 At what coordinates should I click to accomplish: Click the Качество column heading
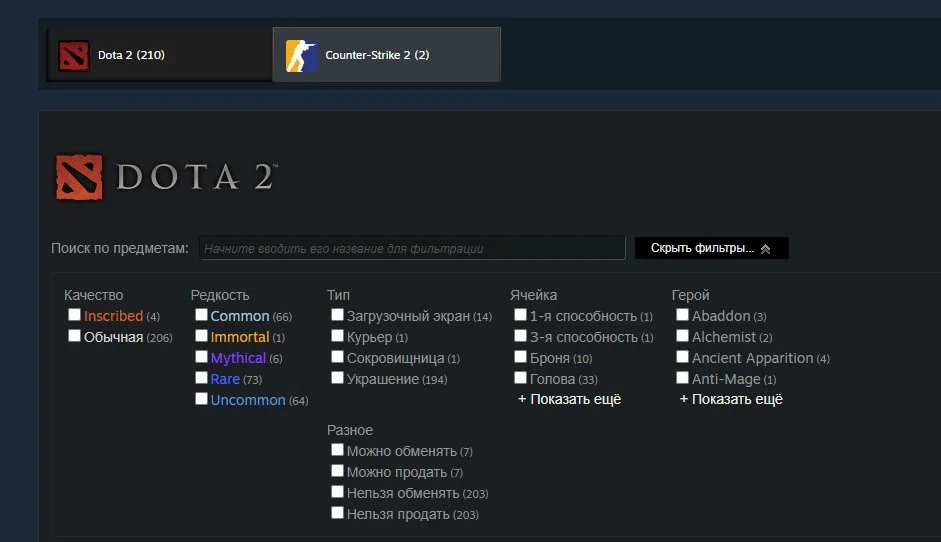coord(94,295)
